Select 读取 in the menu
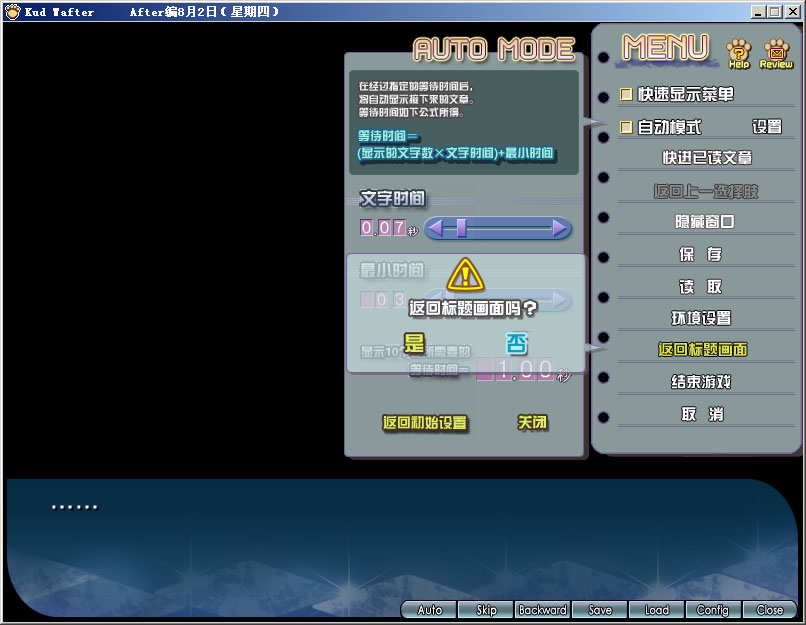806x625 pixels. tap(701, 286)
